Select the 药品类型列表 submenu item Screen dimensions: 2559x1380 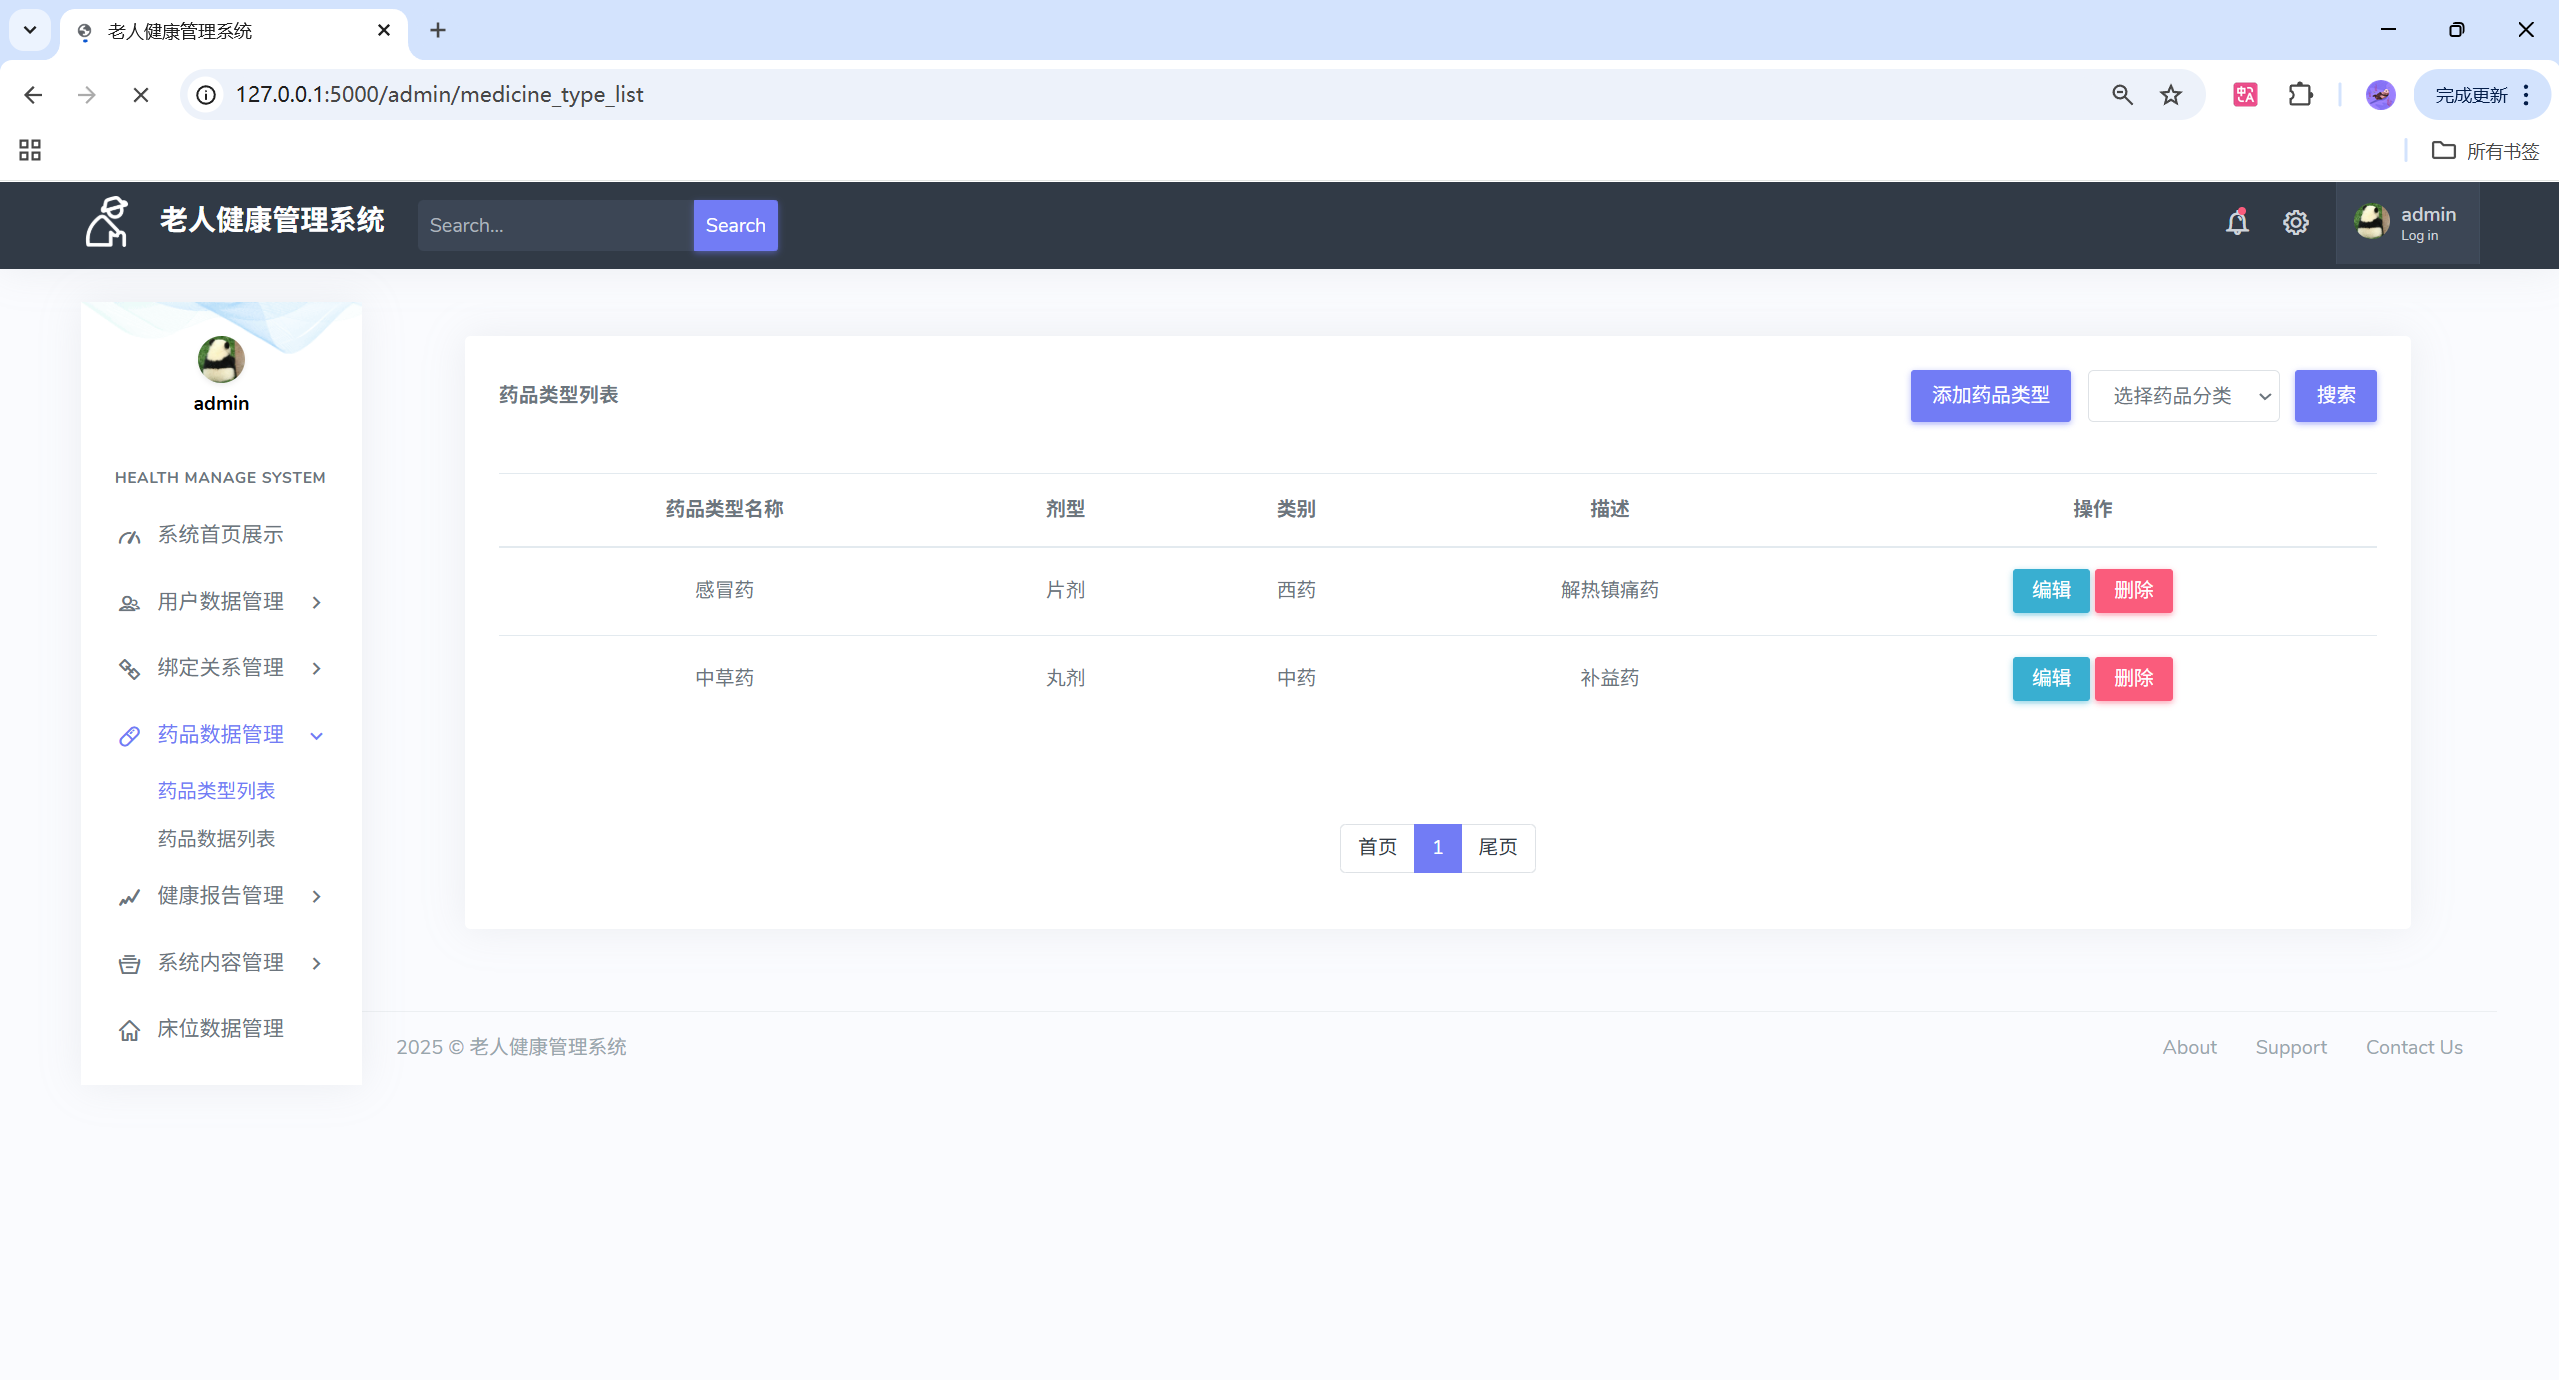(x=216, y=791)
